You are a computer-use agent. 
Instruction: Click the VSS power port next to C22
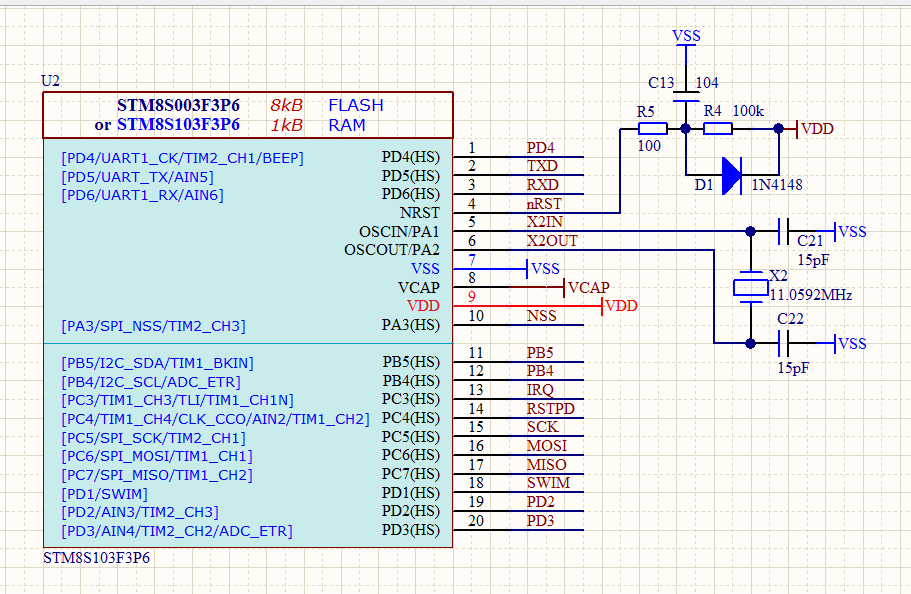(851, 343)
